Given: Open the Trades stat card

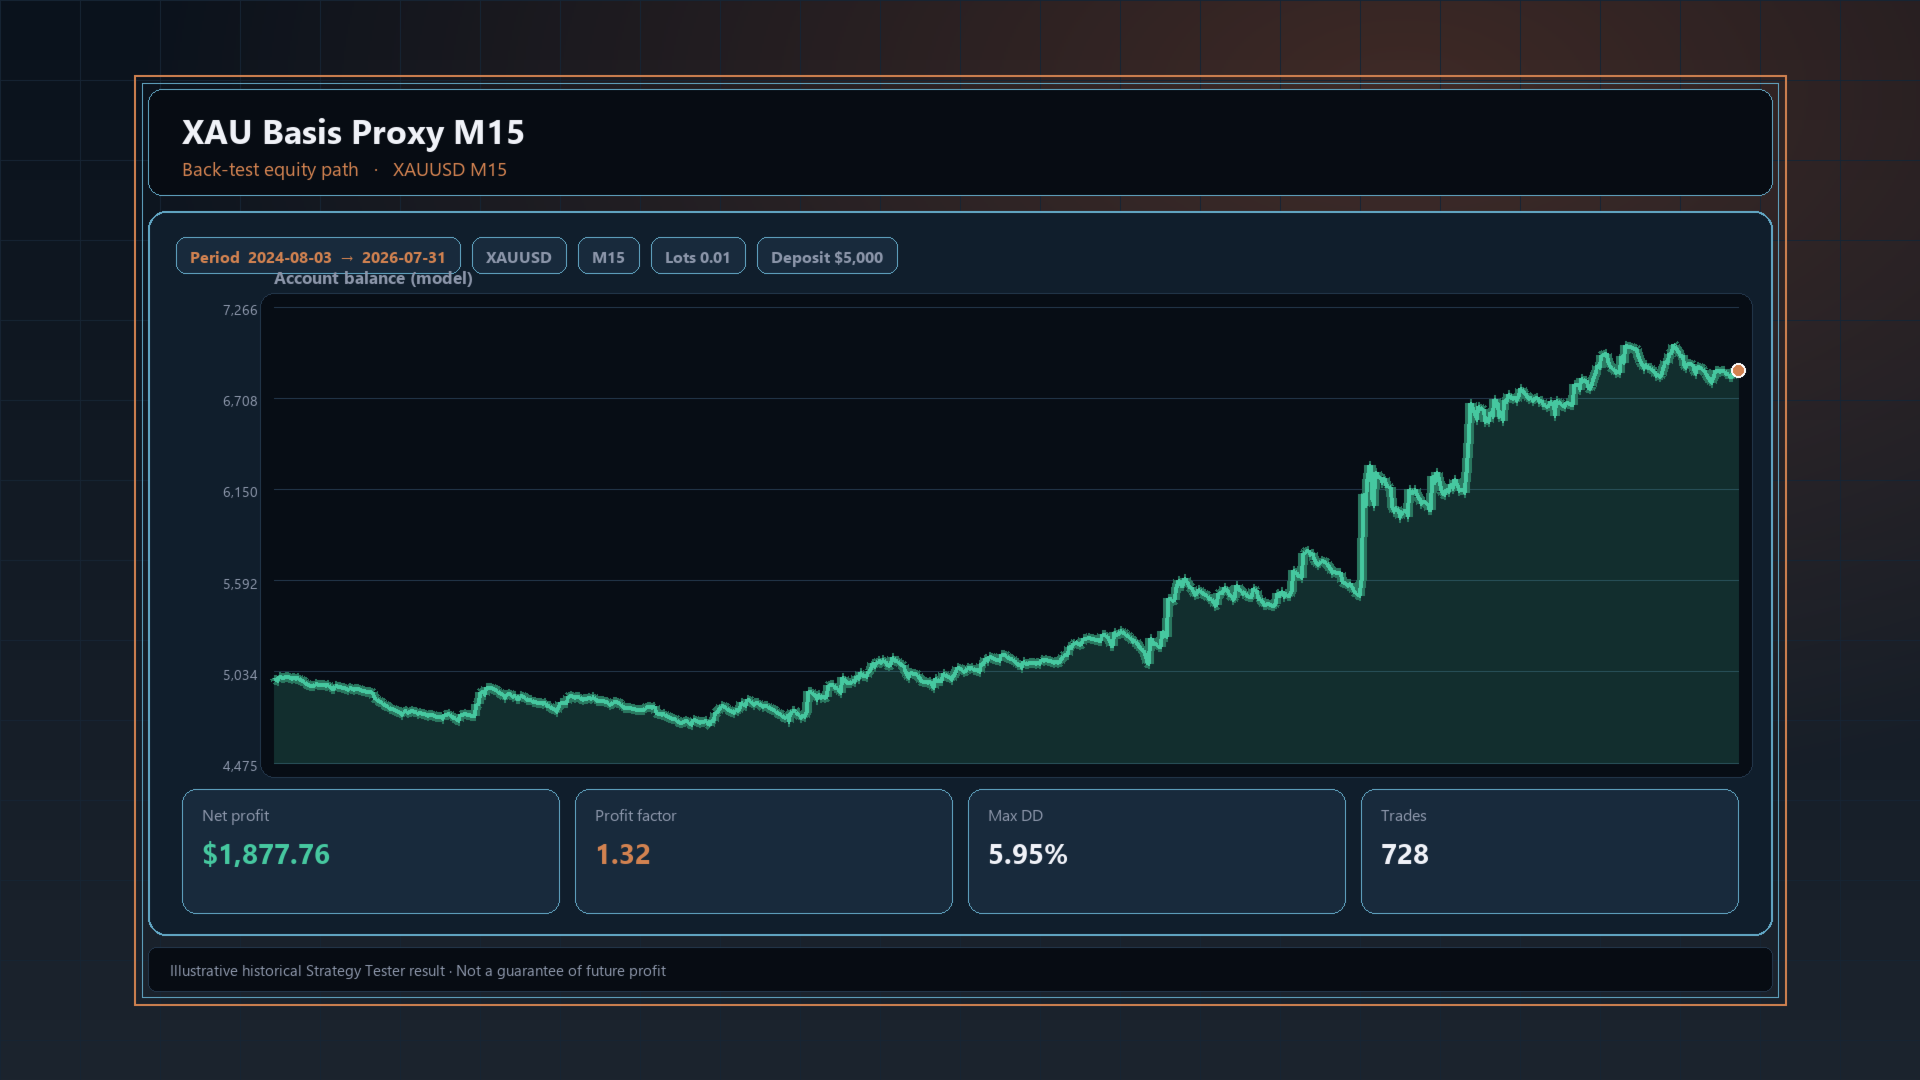Looking at the screenshot, I should pyautogui.click(x=1550, y=851).
